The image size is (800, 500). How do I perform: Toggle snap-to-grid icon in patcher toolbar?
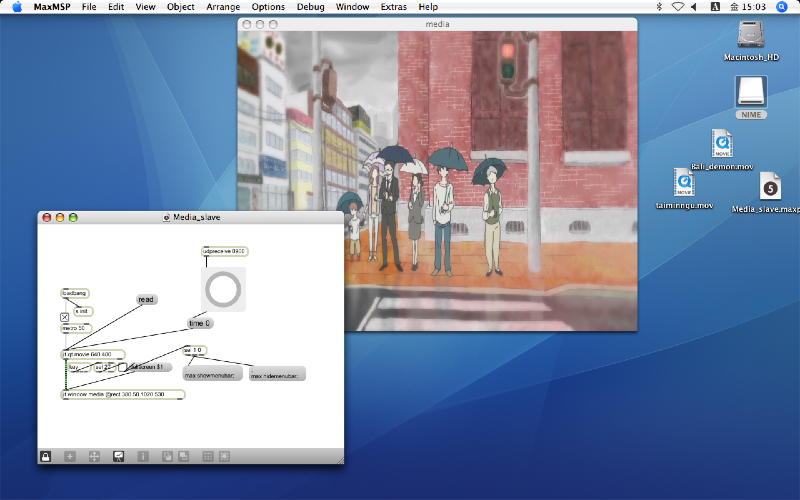(224, 457)
